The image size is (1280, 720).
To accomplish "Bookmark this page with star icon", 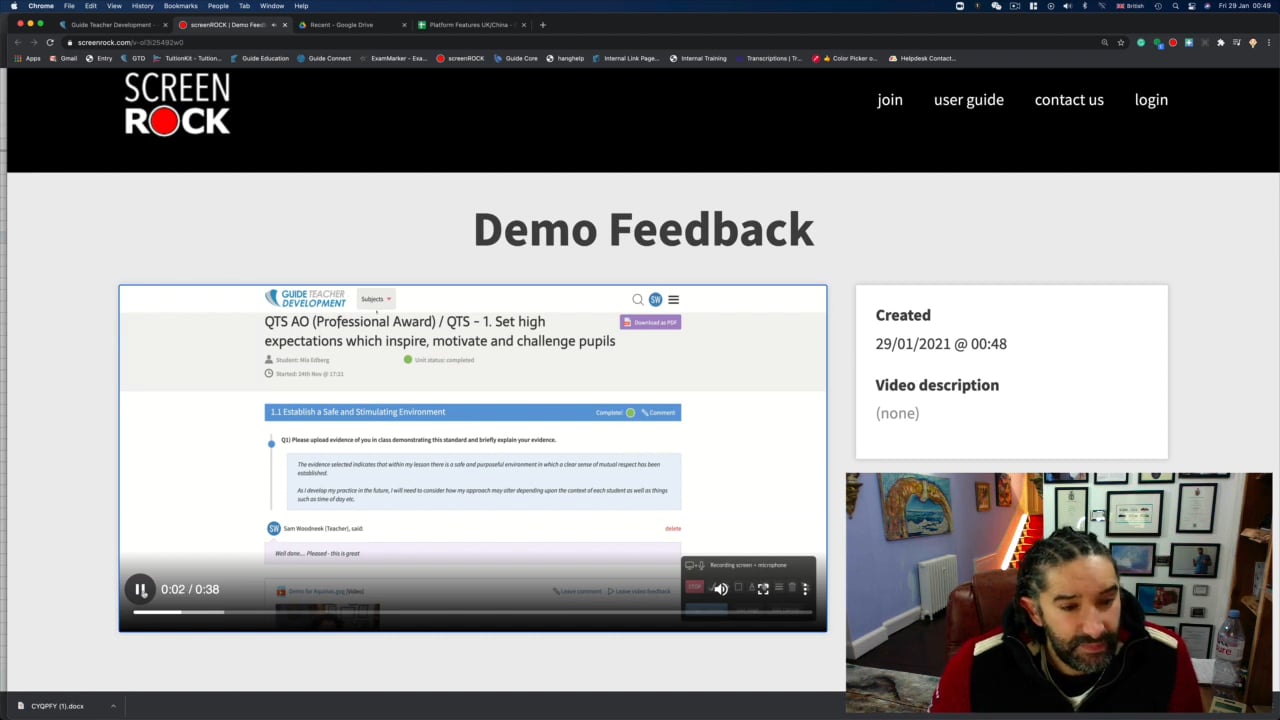I will (x=1120, y=42).
